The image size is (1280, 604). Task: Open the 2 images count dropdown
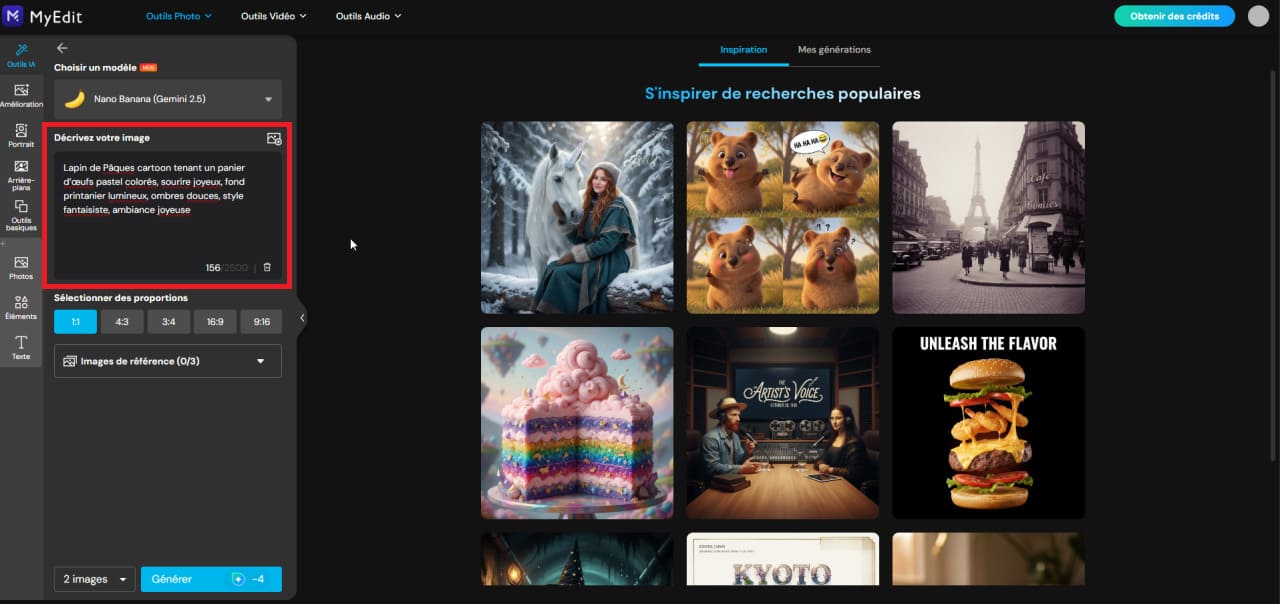click(x=95, y=579)
